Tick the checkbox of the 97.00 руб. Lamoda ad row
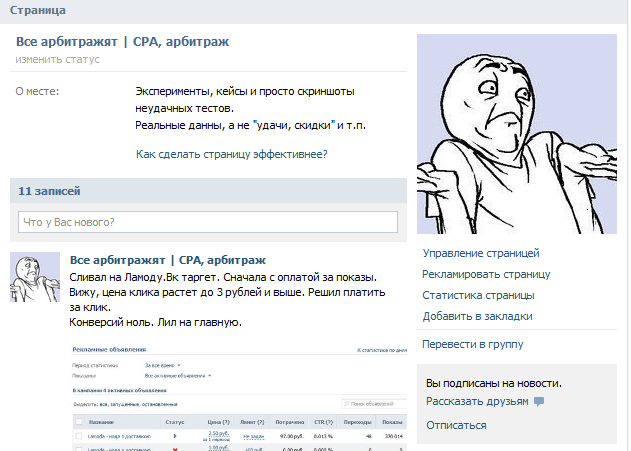 tap(79, 436)
